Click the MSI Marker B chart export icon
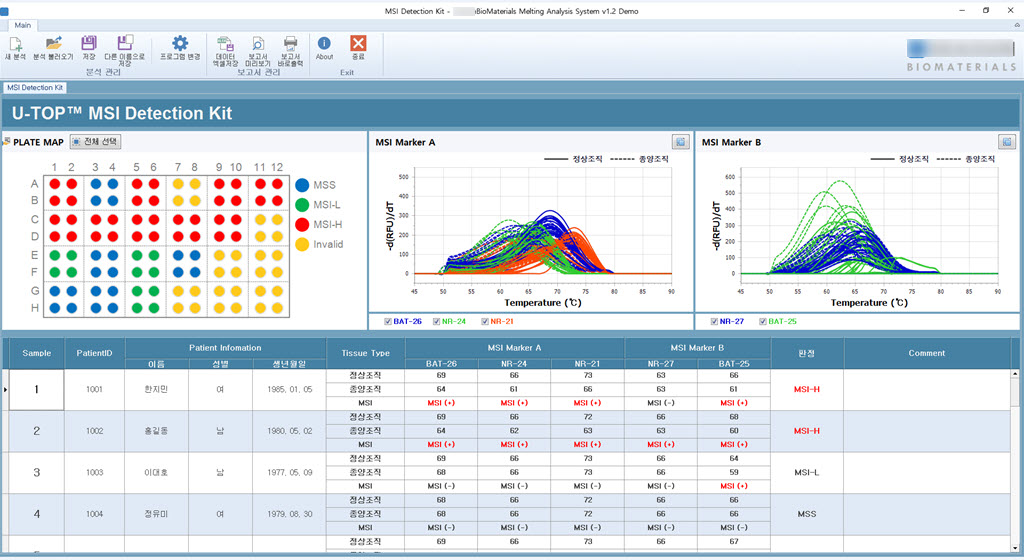The height and width of the screenshot is (560, 1024). click(1006, 142)
